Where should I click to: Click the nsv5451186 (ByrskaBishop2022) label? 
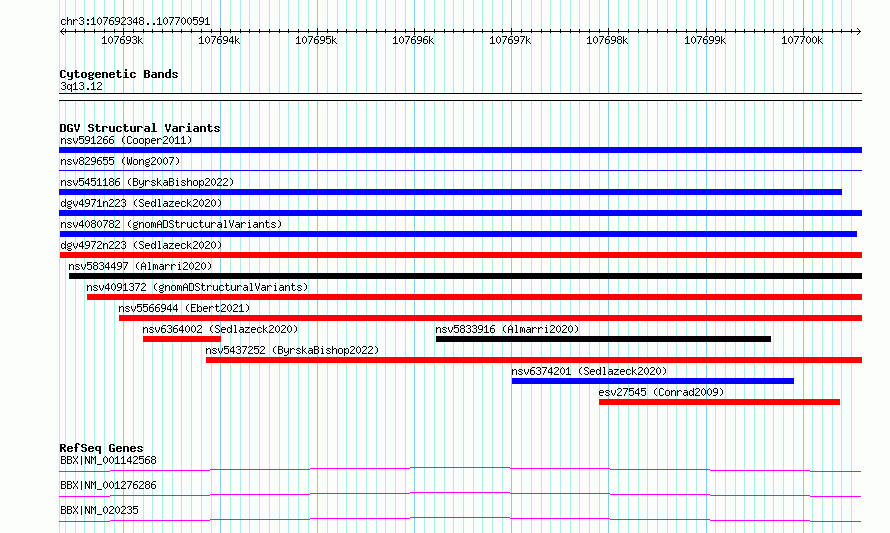point(147,182)
